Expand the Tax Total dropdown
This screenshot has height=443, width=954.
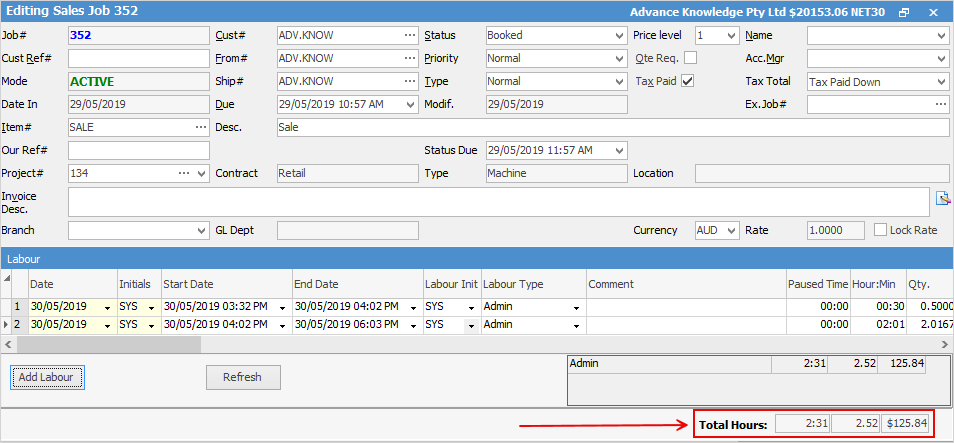coord(941,82)
